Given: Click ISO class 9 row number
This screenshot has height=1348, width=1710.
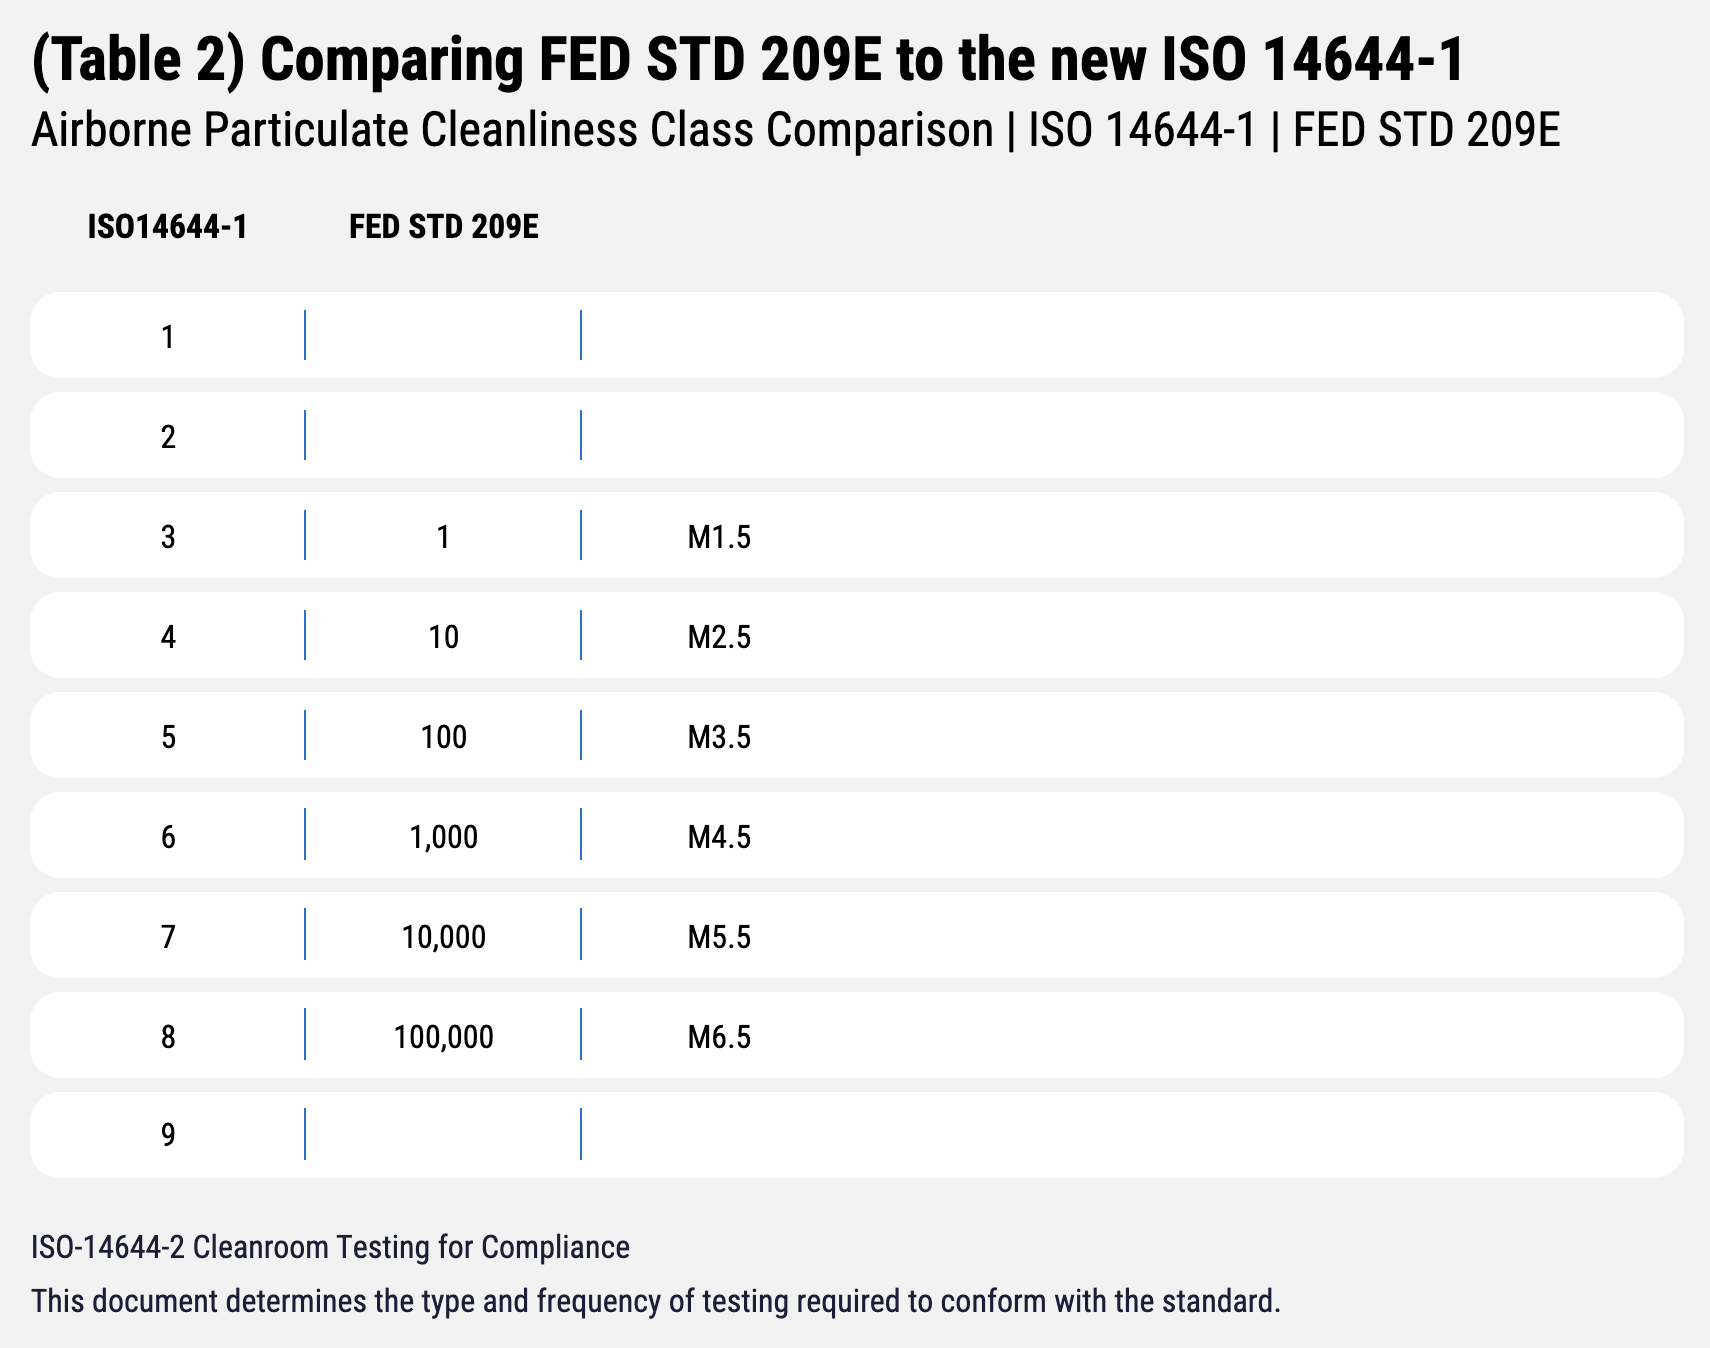Looking at the screenshot, I should tap(168, 1135).
